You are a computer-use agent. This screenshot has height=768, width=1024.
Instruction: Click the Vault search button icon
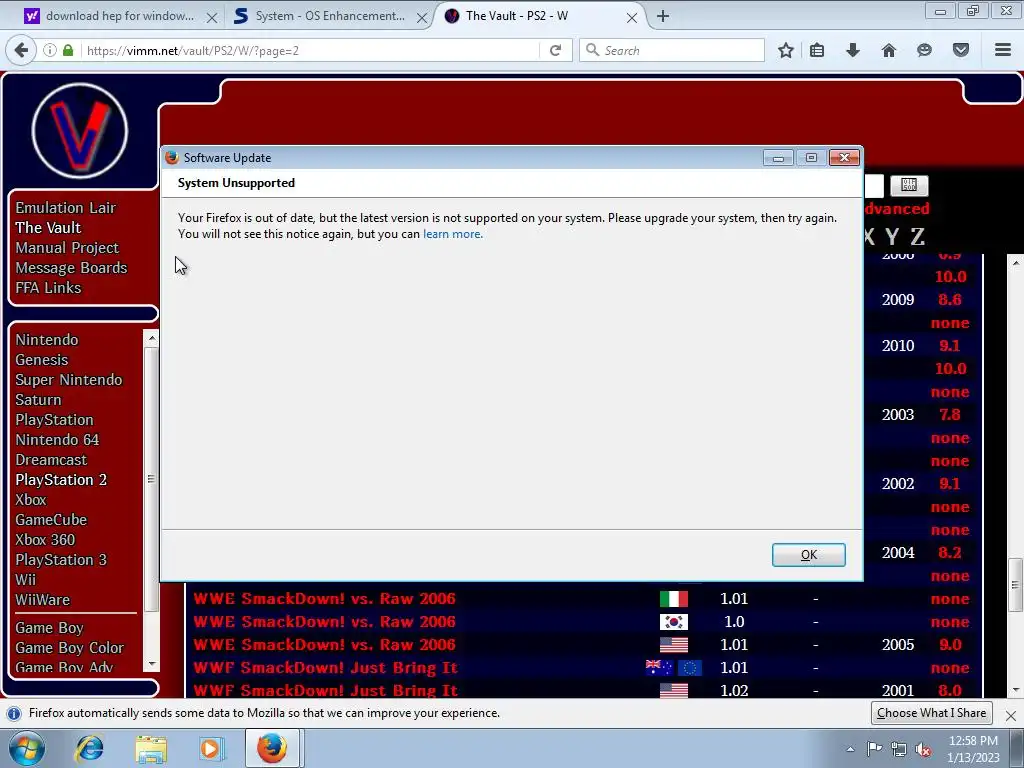[908, 185]
